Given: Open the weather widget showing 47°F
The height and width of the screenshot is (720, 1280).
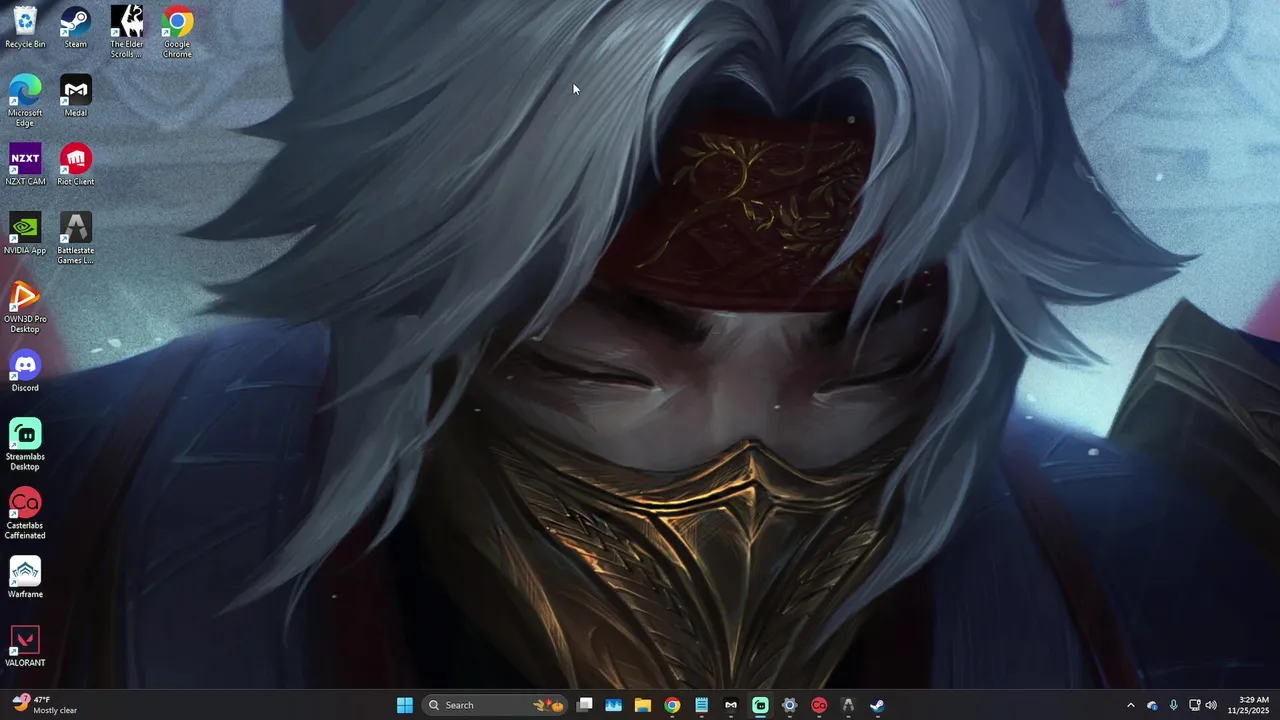Looking at the screenshot, I should (45, 705).
